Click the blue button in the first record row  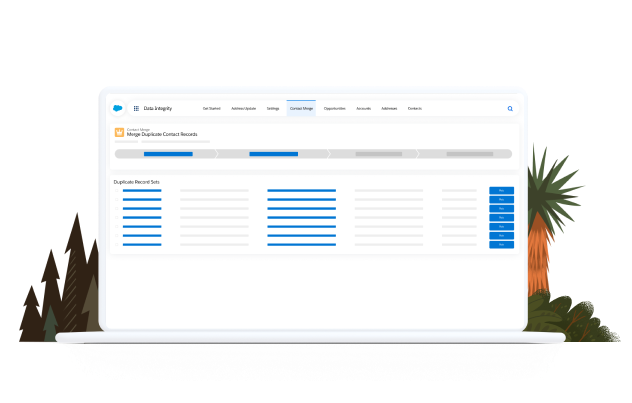click(501, 191)
